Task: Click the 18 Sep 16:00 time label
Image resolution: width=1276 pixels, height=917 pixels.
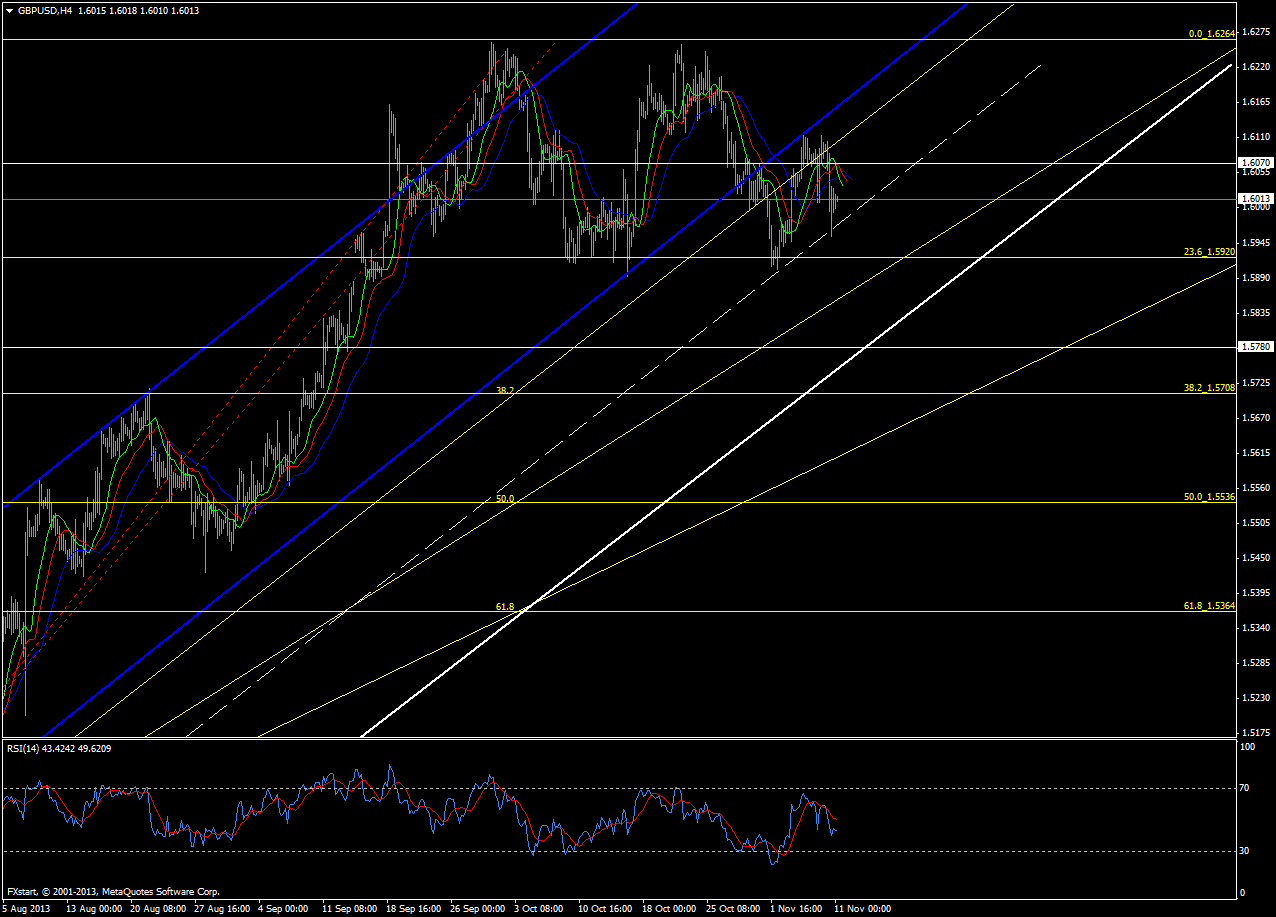Action: point(414,909)
